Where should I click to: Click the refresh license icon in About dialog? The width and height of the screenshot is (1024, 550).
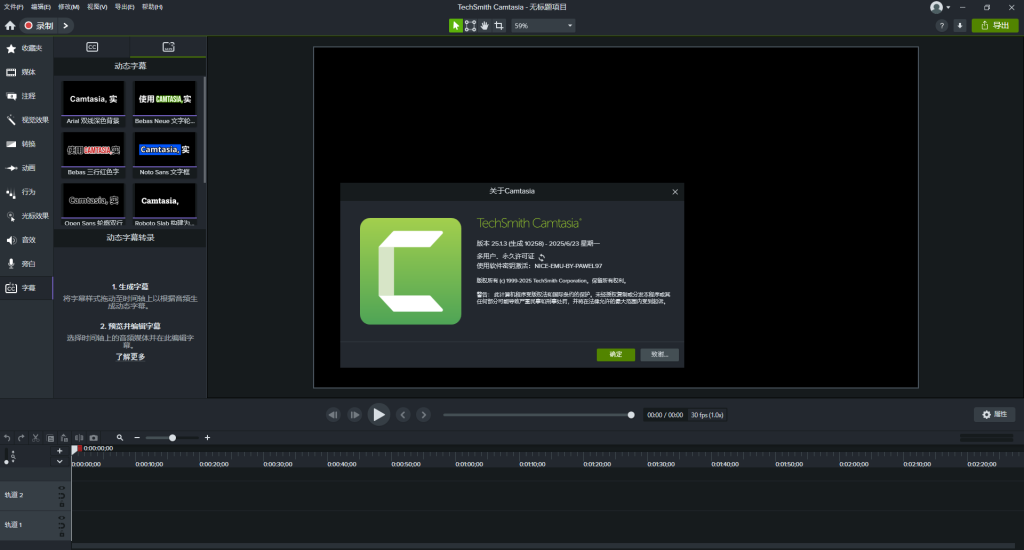(x=542, y=257)
